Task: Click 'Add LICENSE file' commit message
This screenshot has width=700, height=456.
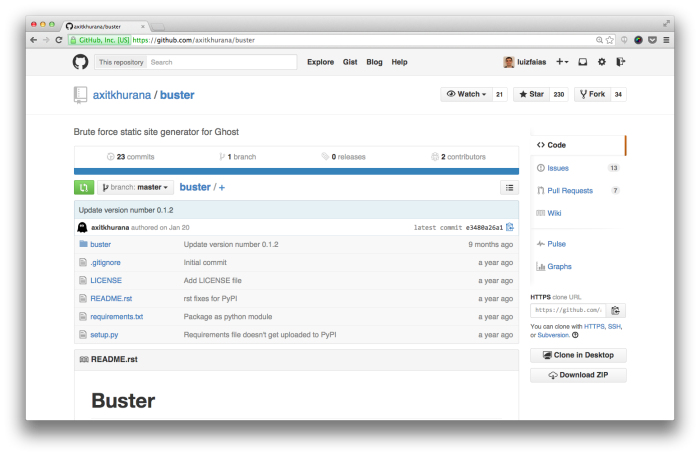Action: pos(212,280)
